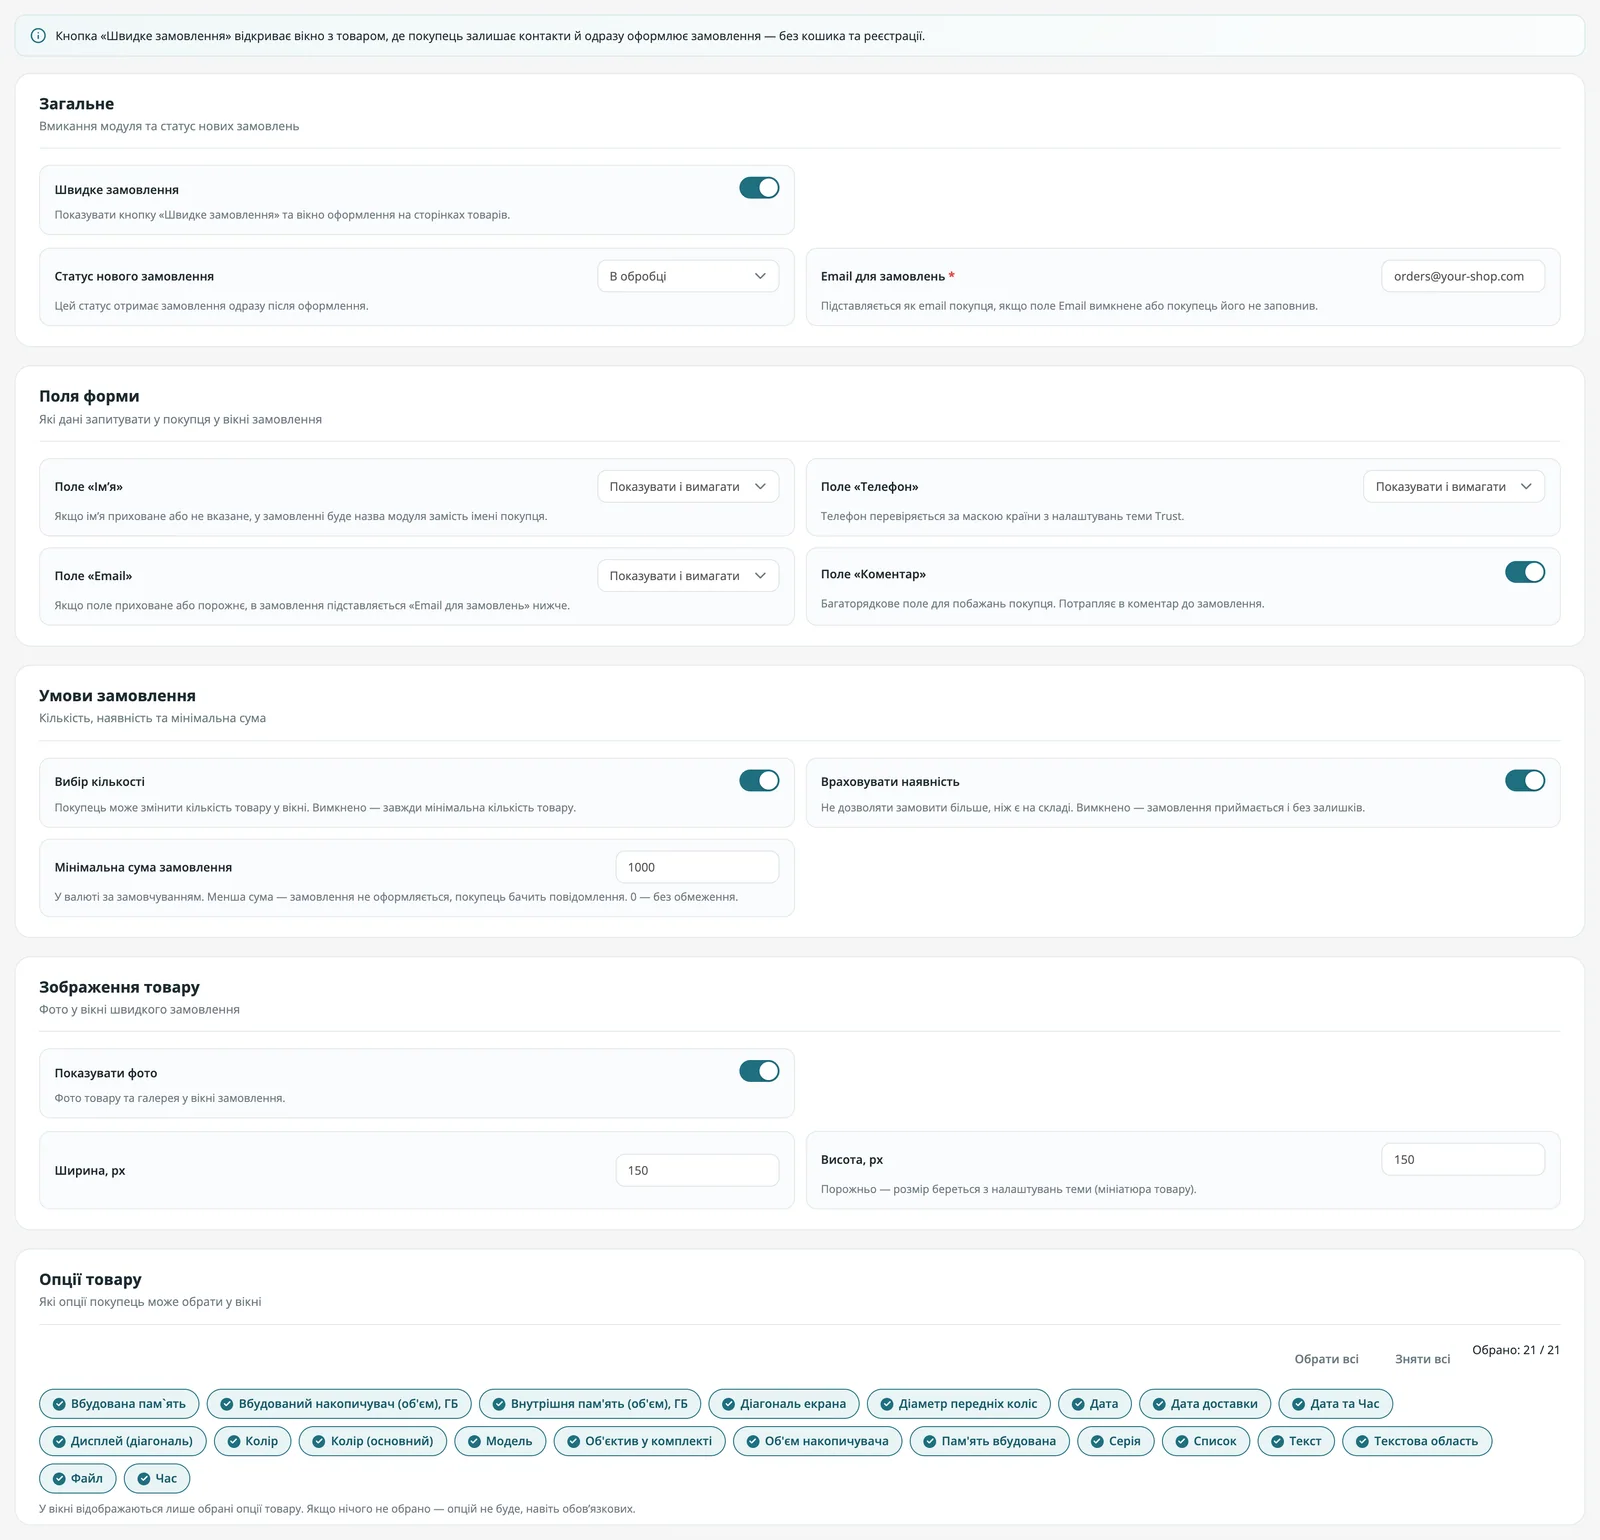Toggle the «Файл» option chip
This screenshot has width=1600, height=1540.
78,1478
